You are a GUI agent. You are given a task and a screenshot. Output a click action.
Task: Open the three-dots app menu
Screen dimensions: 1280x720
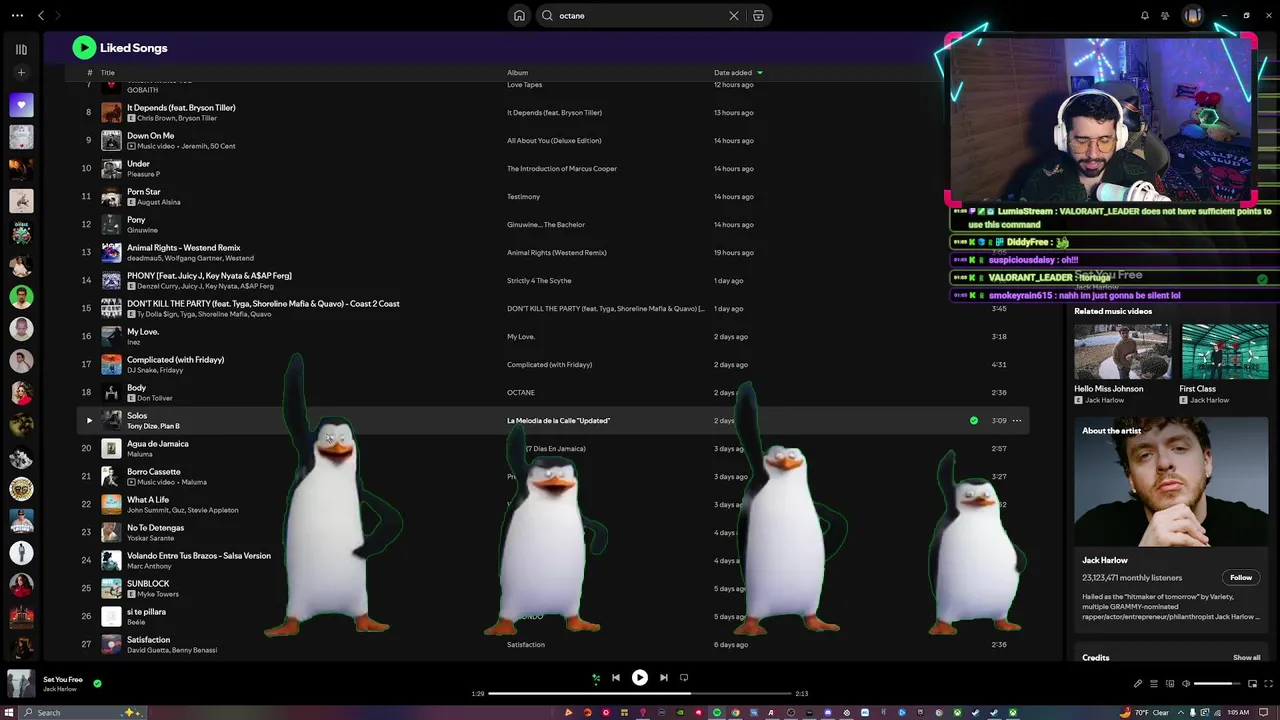coord(17,15)
